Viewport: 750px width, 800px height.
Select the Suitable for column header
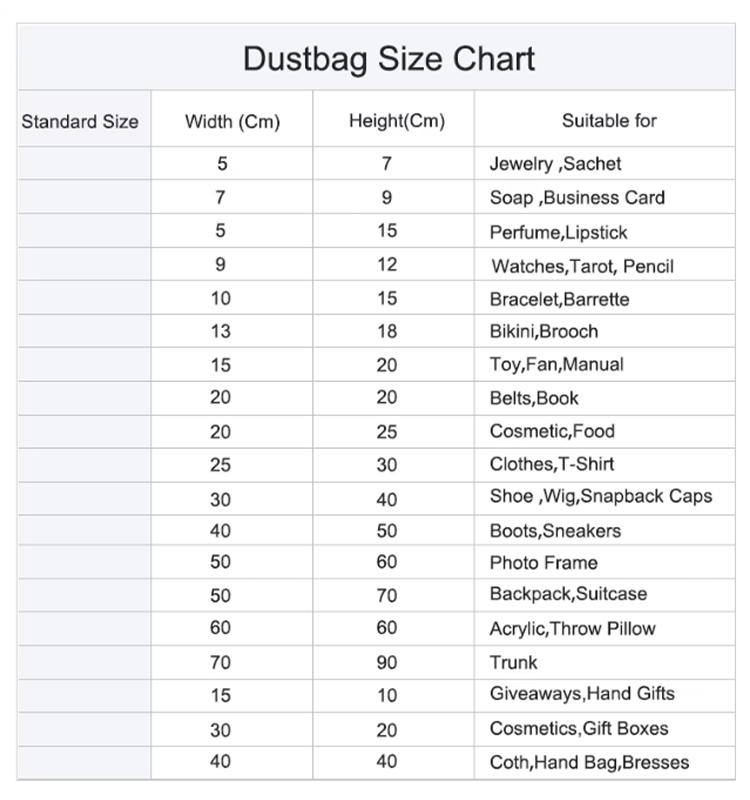[x=609, y=121]
